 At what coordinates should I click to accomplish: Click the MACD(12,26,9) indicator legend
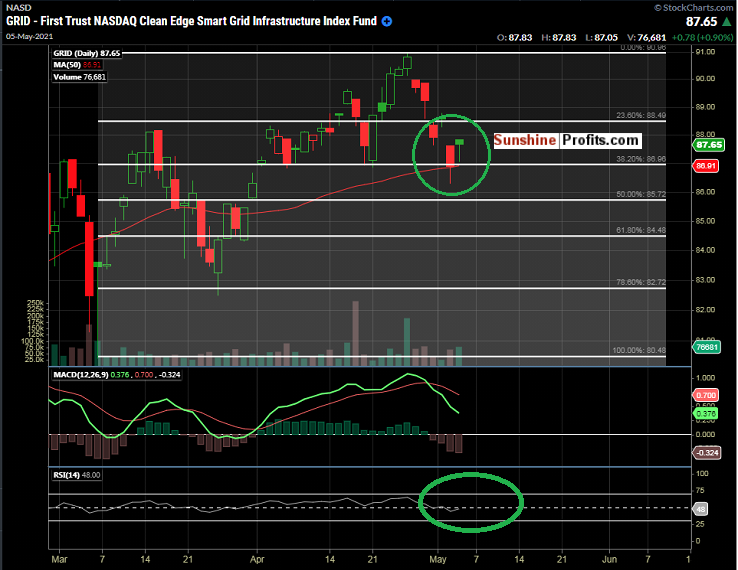[116, 375]
